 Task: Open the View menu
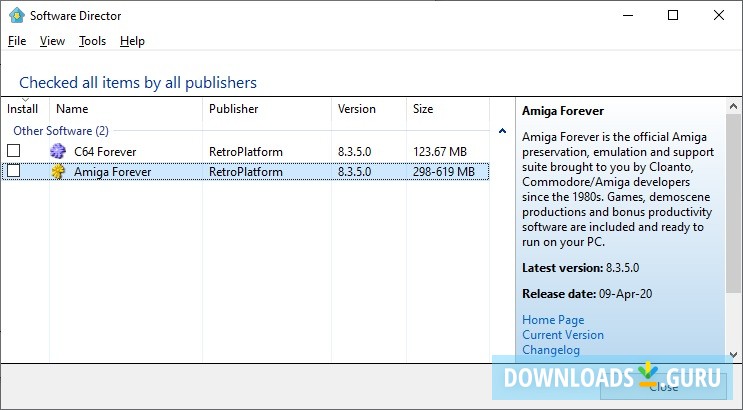pos(52,41)
